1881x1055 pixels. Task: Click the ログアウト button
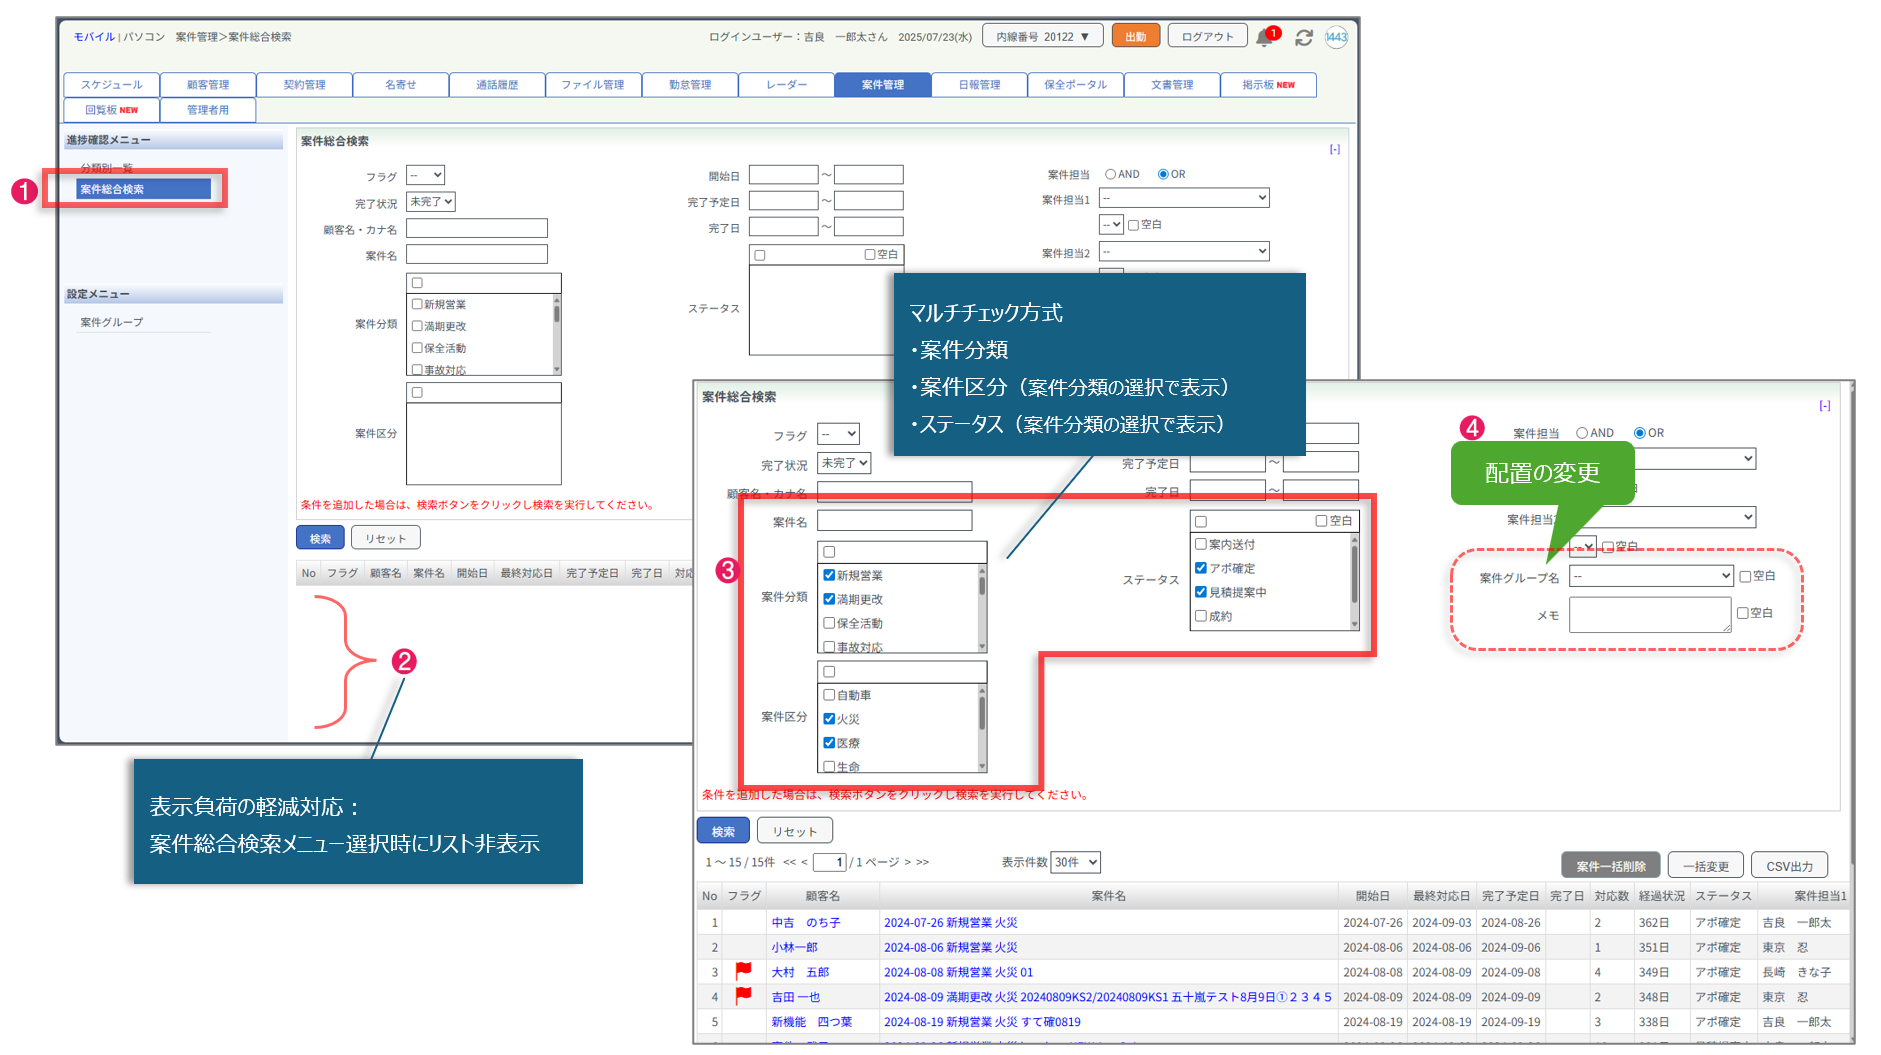point(1207,37)
